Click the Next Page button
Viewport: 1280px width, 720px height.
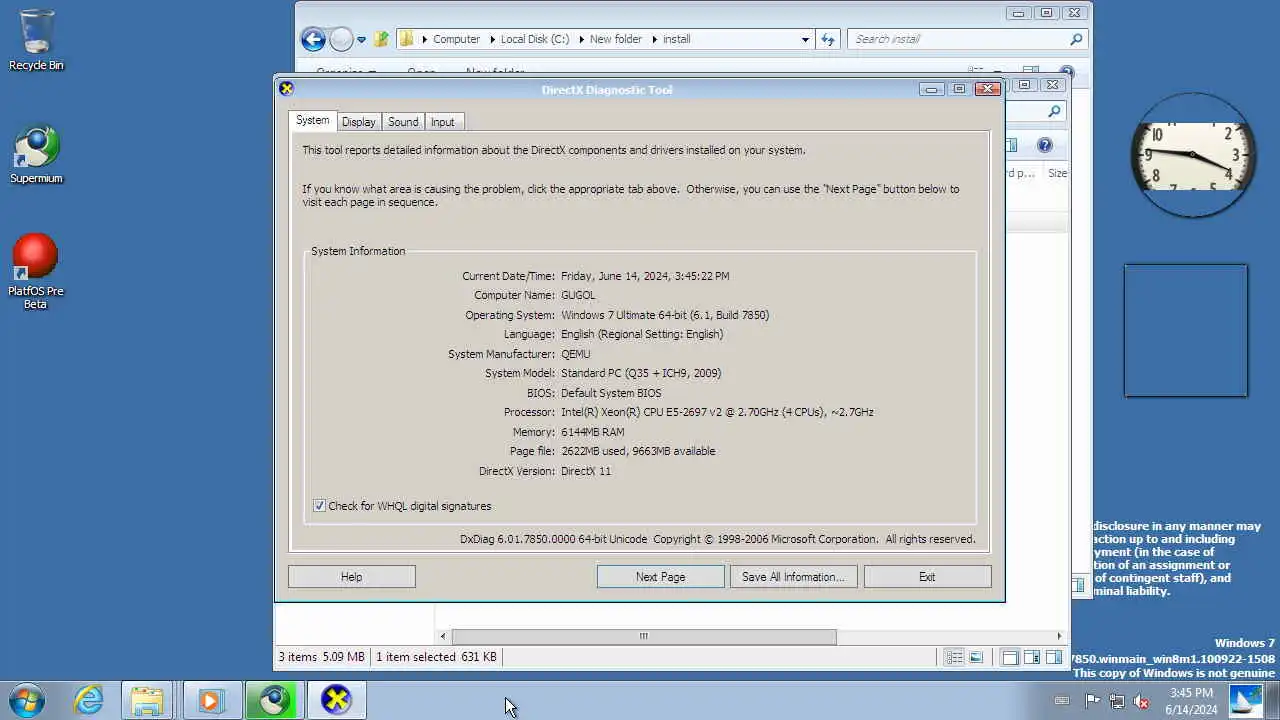coord(660,577)
